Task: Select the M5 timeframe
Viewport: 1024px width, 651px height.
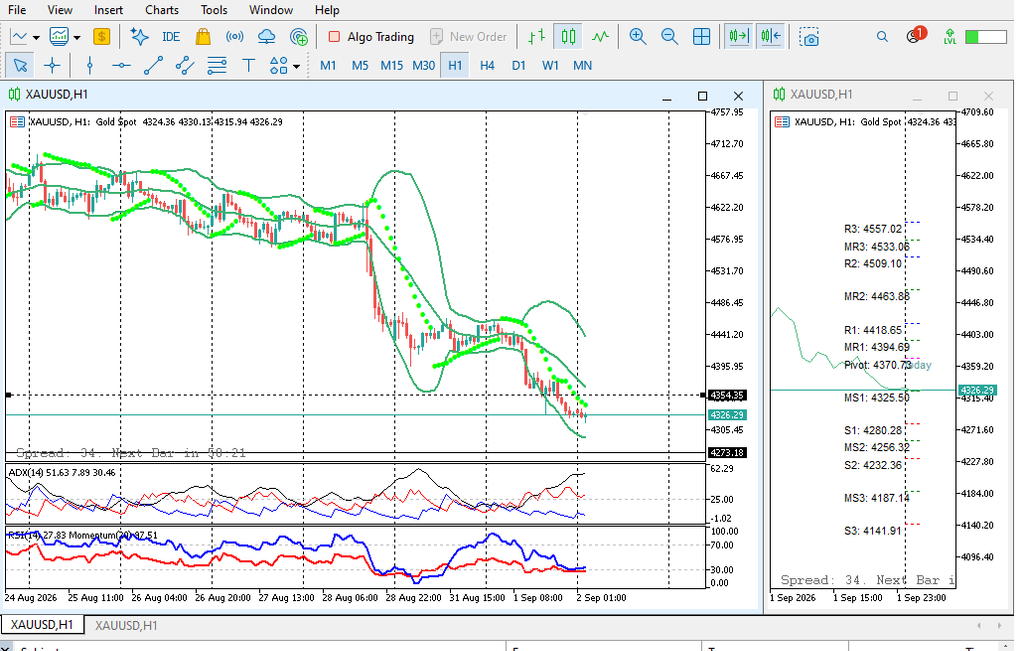Action: pyautogui.click(x=360, y=65)
